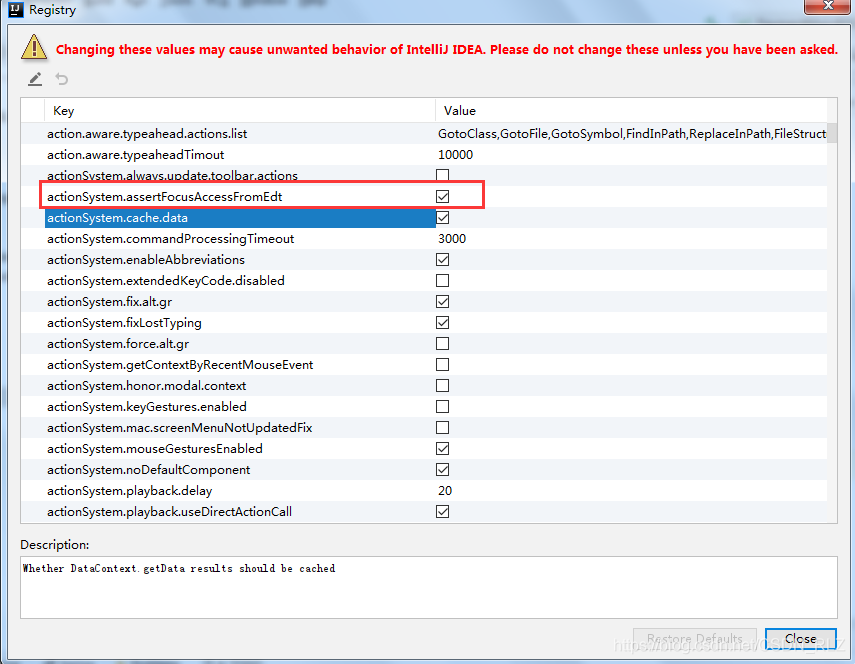Screen dimensions: 855x664
Task: Click the Key column header
Action: pyautogui.click(x=63, y=110)
